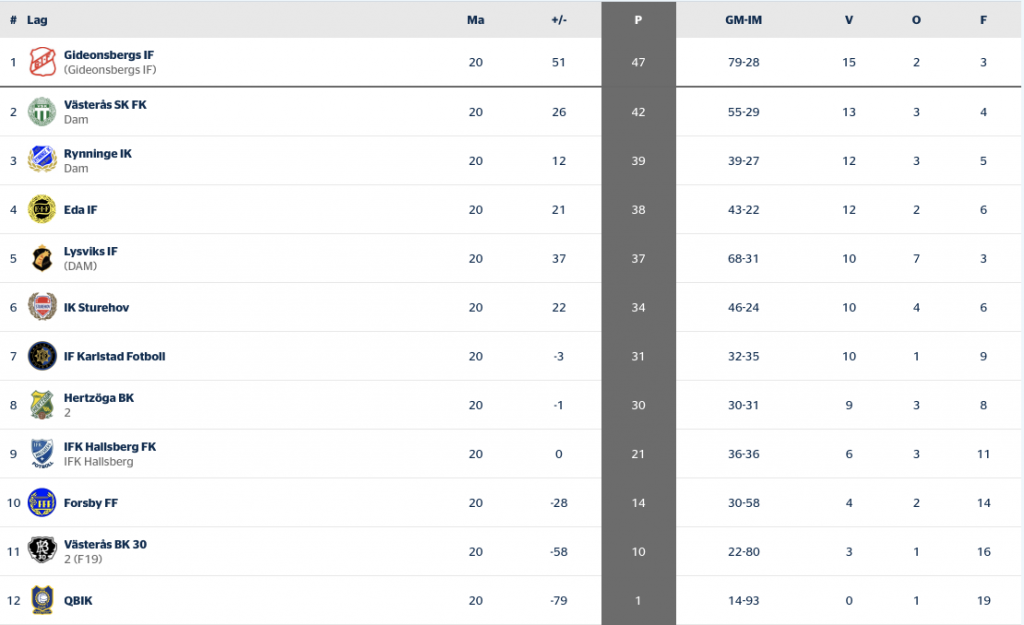Viewport: 1024px width, 625px height.
Task: Select the Lysviks IF club emblem
Action: pyautogui.click(x=42, y=259)
